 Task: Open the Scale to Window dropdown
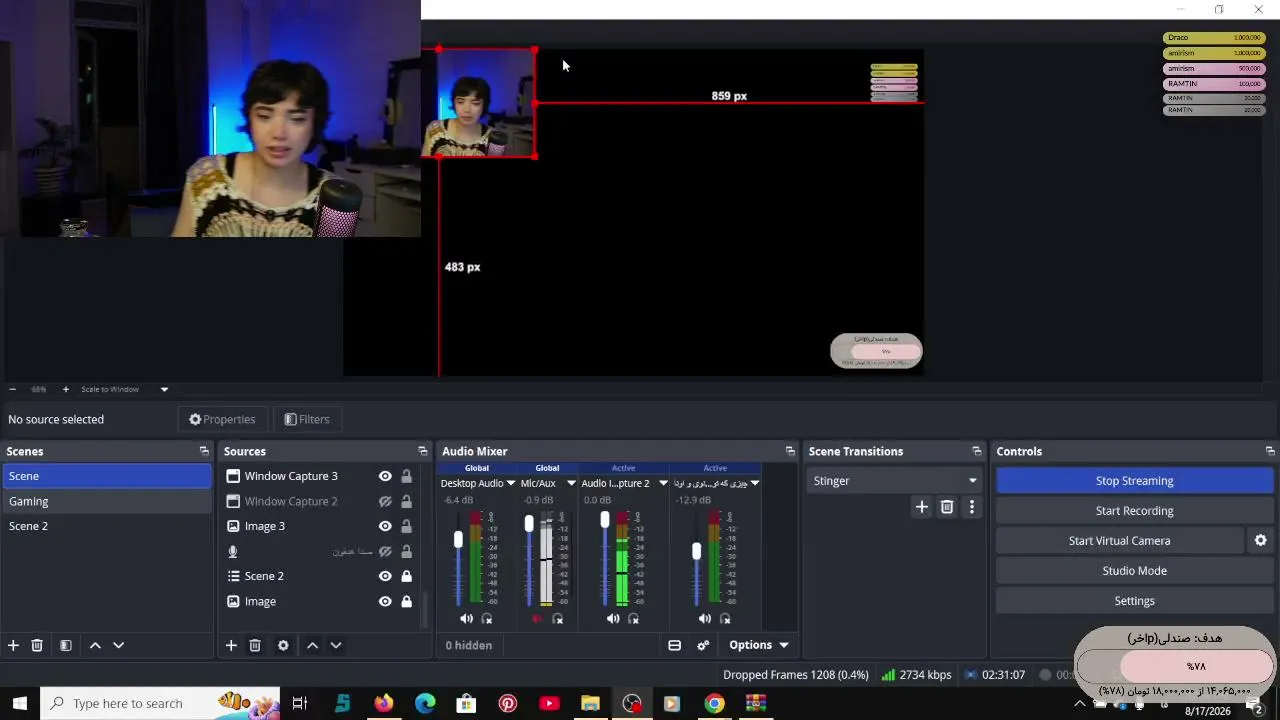(x=164, y=389)
